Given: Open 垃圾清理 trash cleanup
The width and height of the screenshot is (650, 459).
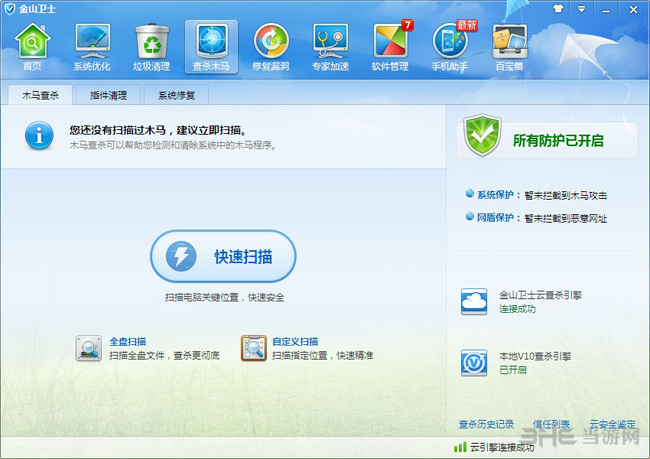Looking at the screenshot, I should click(x=152, y=46).
